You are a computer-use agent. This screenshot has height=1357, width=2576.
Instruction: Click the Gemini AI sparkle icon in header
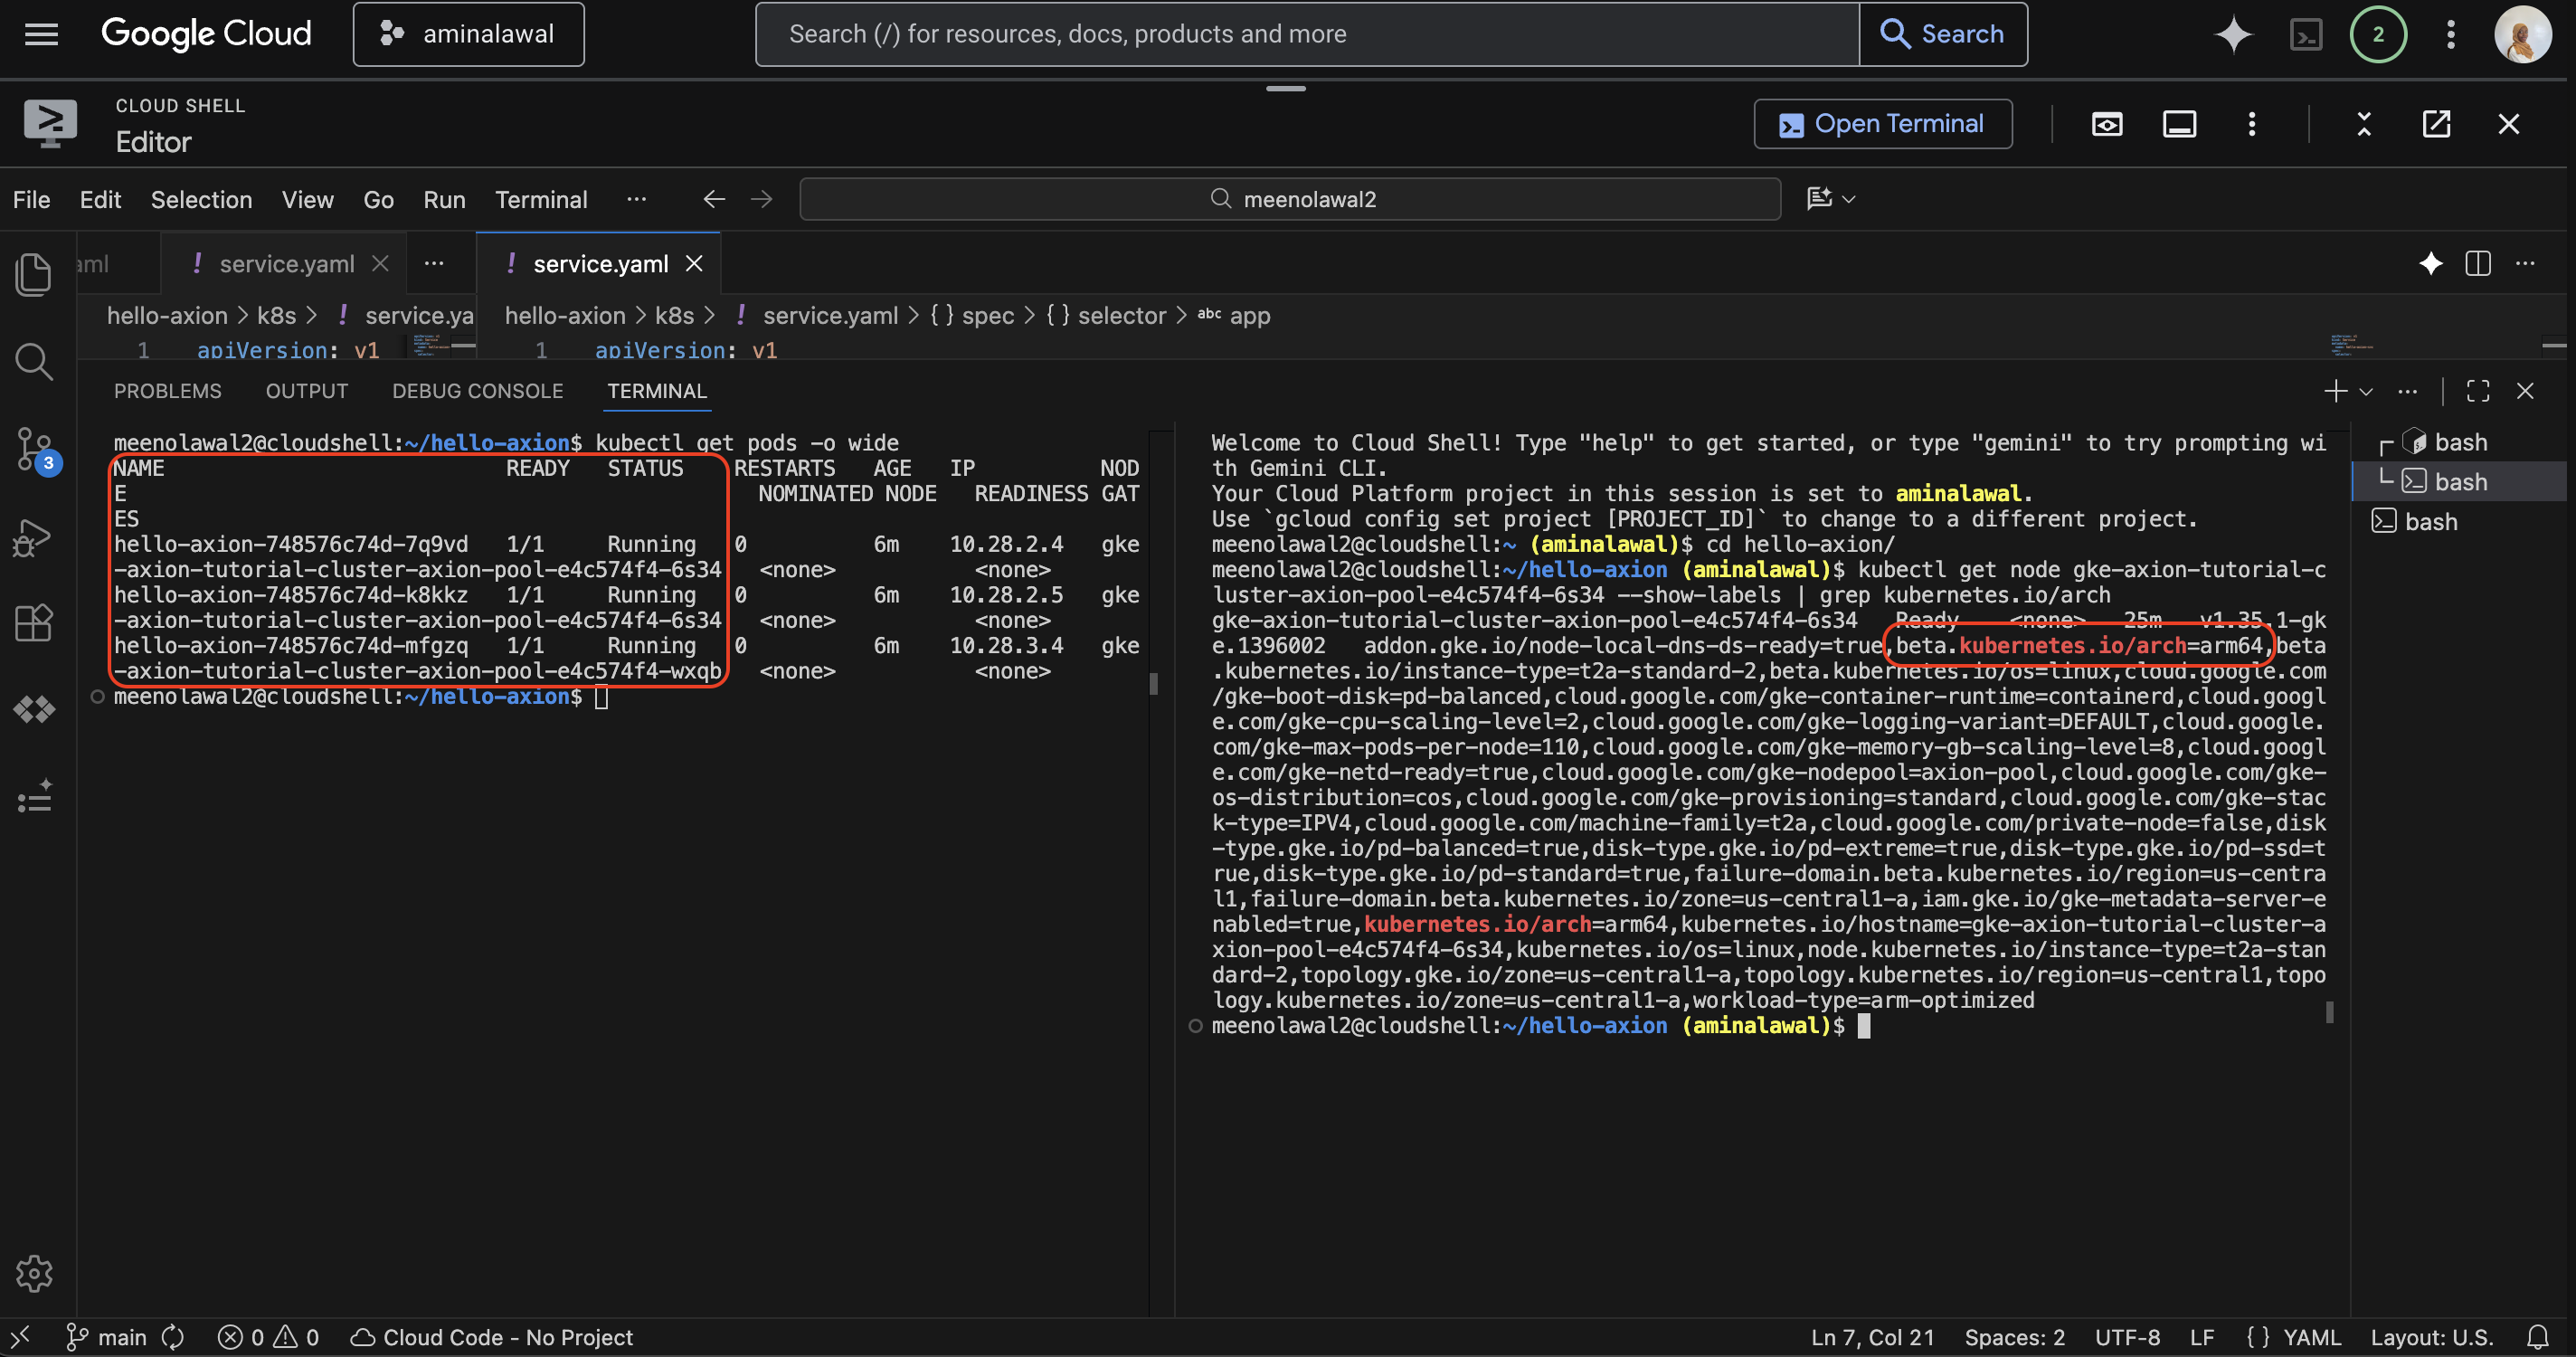(2233, 34)
